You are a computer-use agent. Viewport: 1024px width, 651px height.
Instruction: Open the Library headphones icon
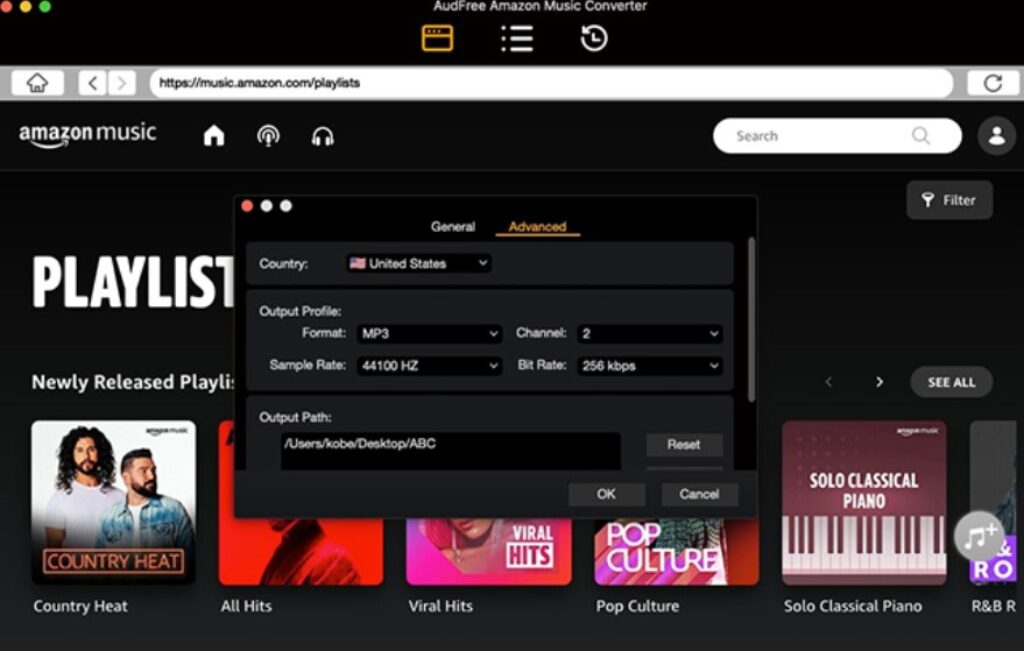pos(323,135)
